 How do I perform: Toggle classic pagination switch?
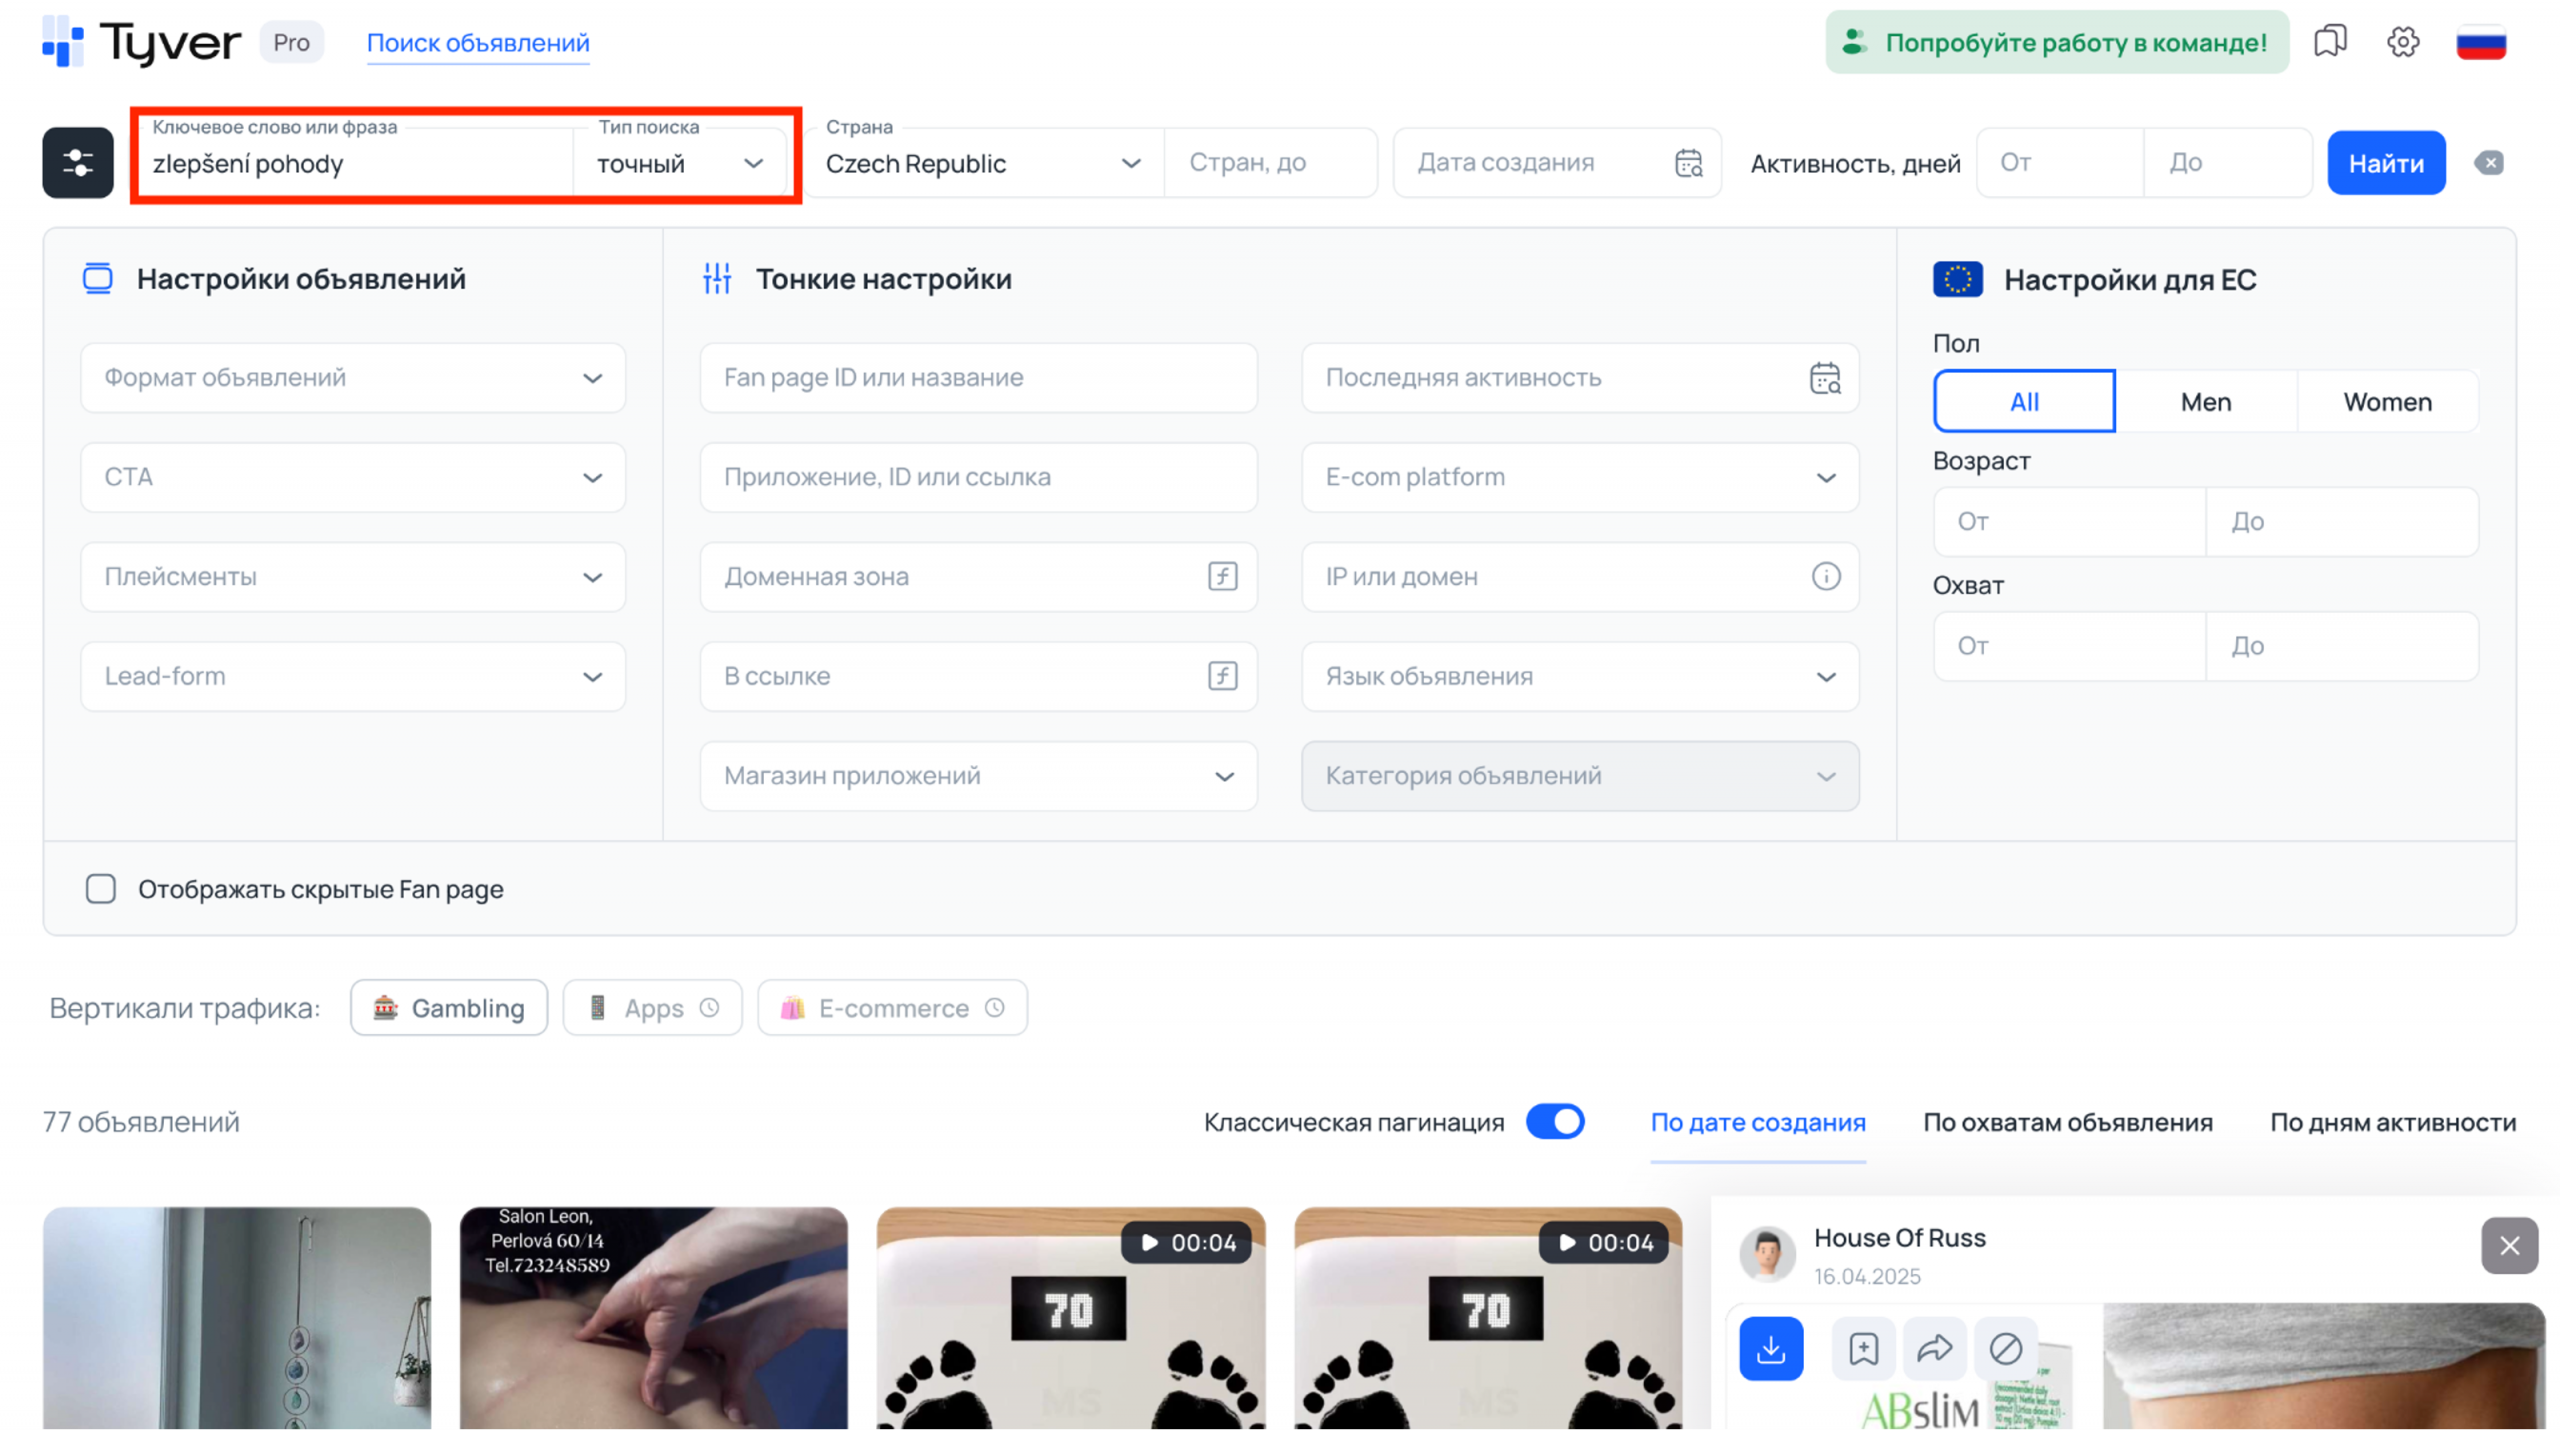tap(1555, 1121)
